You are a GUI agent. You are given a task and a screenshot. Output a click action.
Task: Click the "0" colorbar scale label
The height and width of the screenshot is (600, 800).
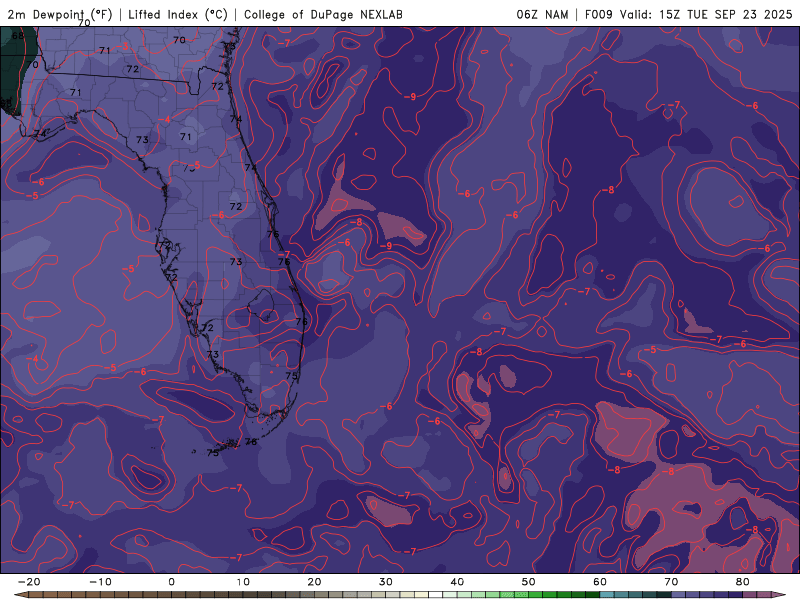[171, 582]
